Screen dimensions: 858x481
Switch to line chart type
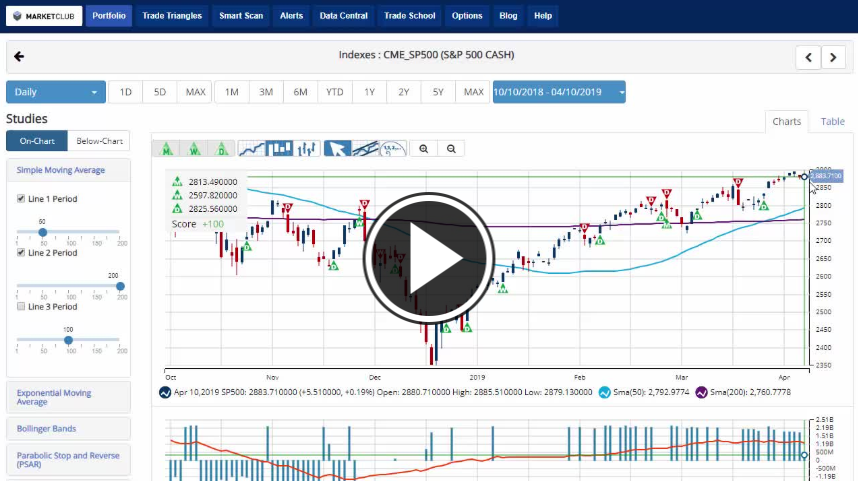[x=252, y=148]
